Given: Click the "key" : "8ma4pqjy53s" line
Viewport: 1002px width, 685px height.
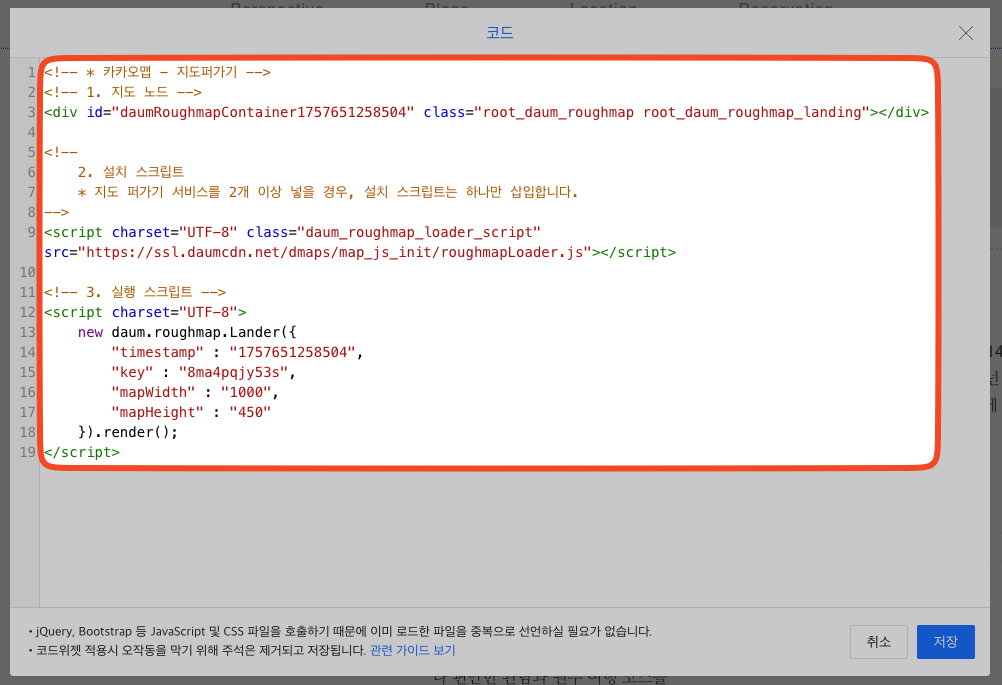Looking at the screenshot, I should coord(203,373).
